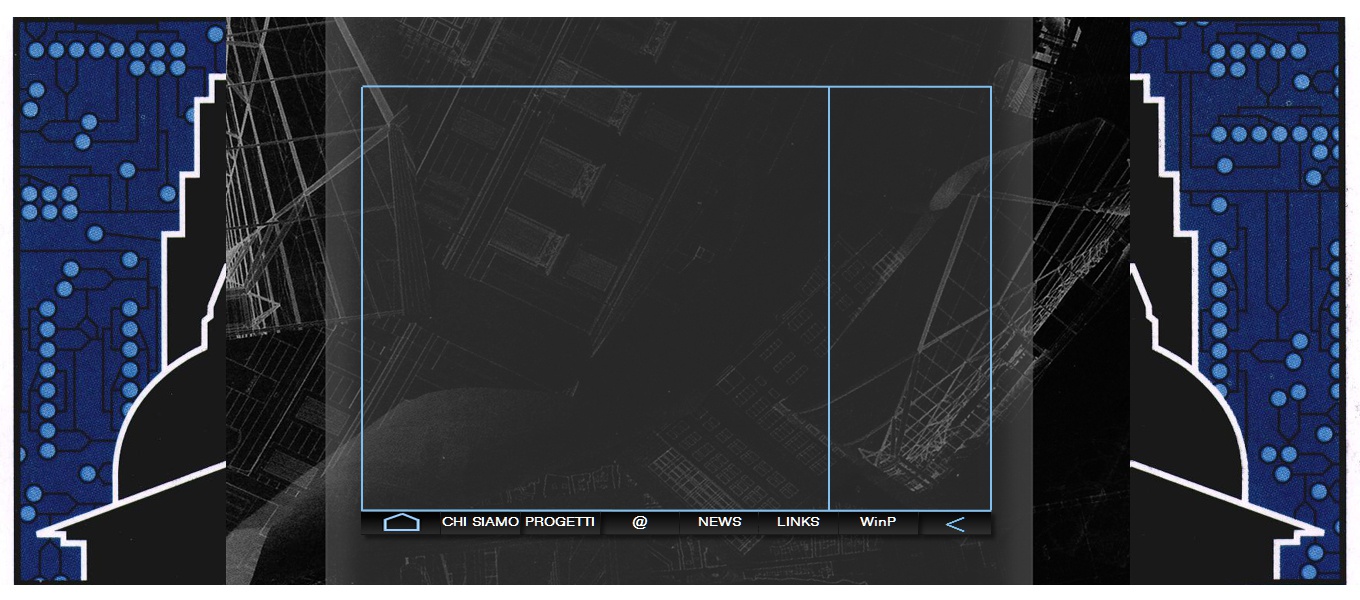1360x600 pixels.
Task: Click the back arrow icon
Action: point(955,524)
